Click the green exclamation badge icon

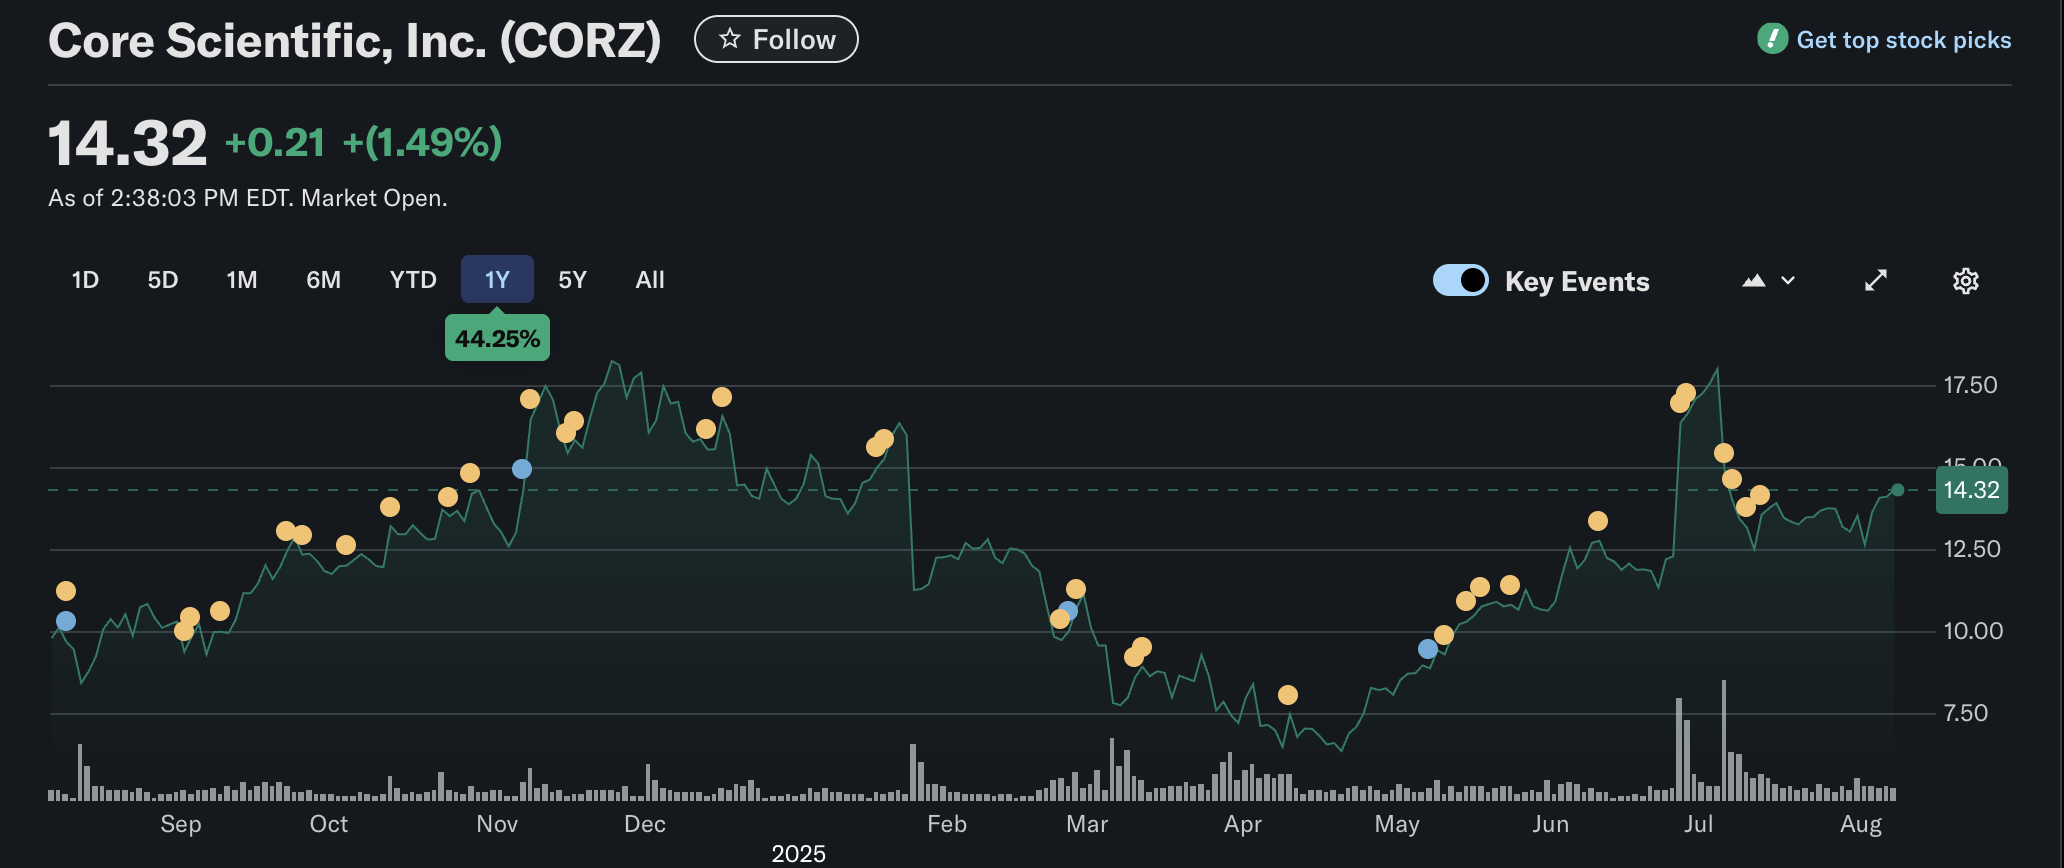(1772, 40)
